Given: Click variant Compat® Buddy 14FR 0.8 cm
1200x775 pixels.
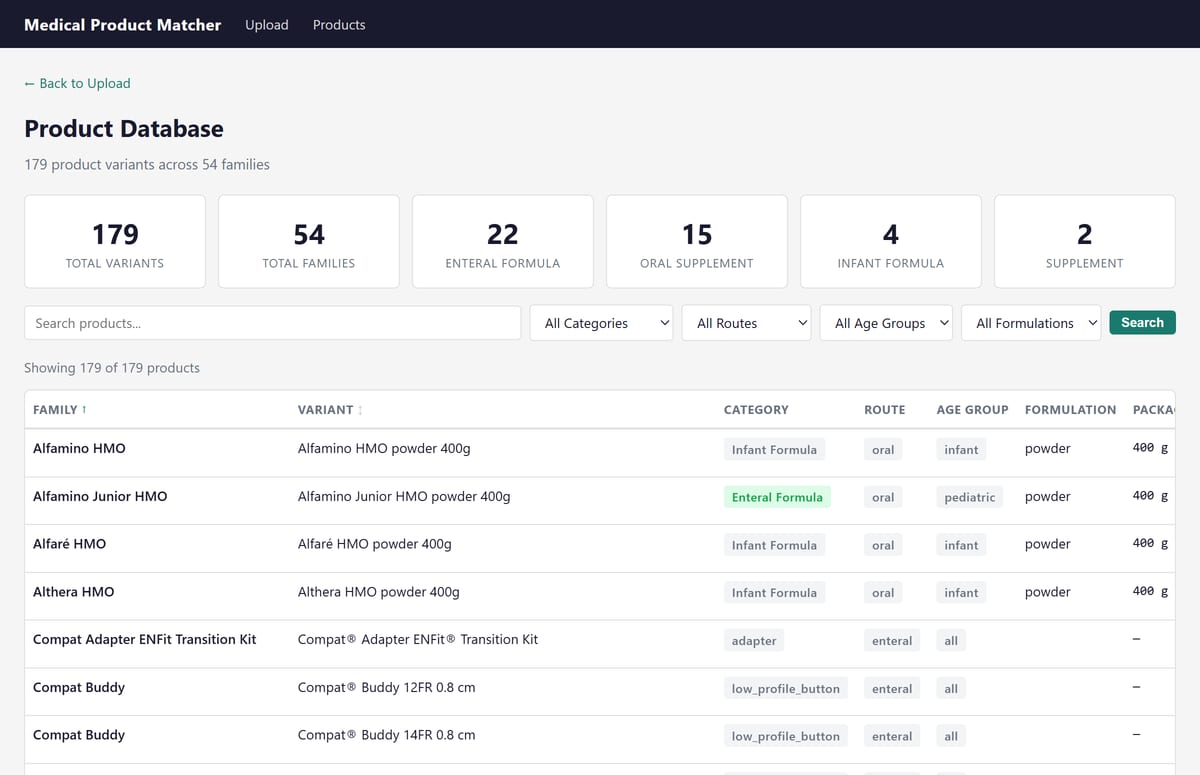Looking at the screenshot, I should 387,735.
